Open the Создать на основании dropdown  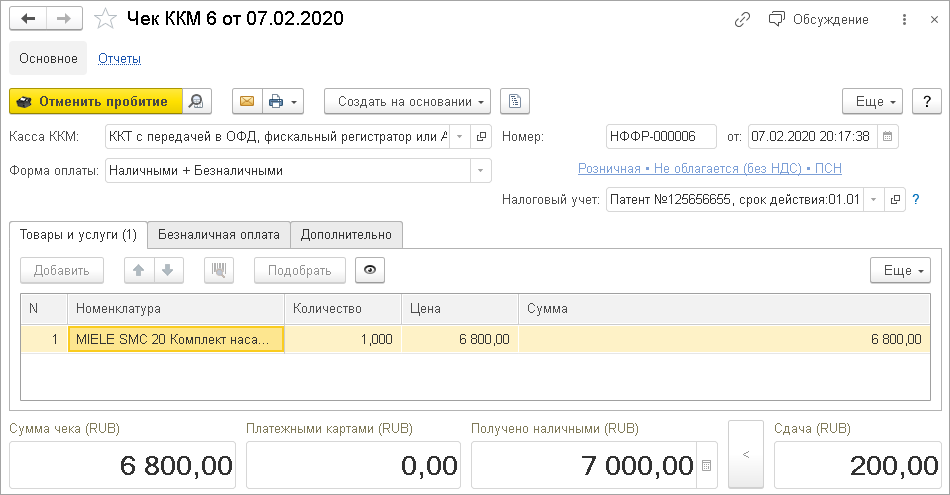pos(413,101)
